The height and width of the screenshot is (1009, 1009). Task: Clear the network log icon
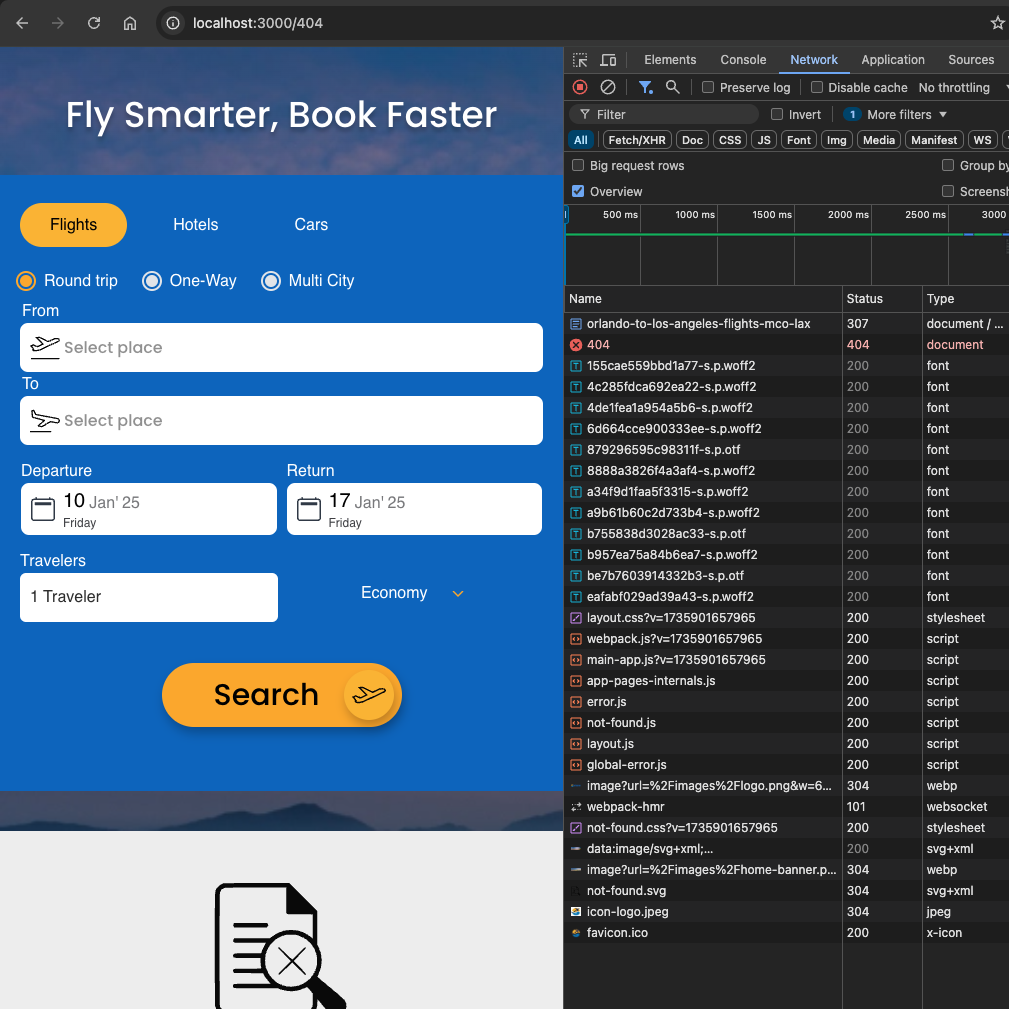(x=607, y=87)
